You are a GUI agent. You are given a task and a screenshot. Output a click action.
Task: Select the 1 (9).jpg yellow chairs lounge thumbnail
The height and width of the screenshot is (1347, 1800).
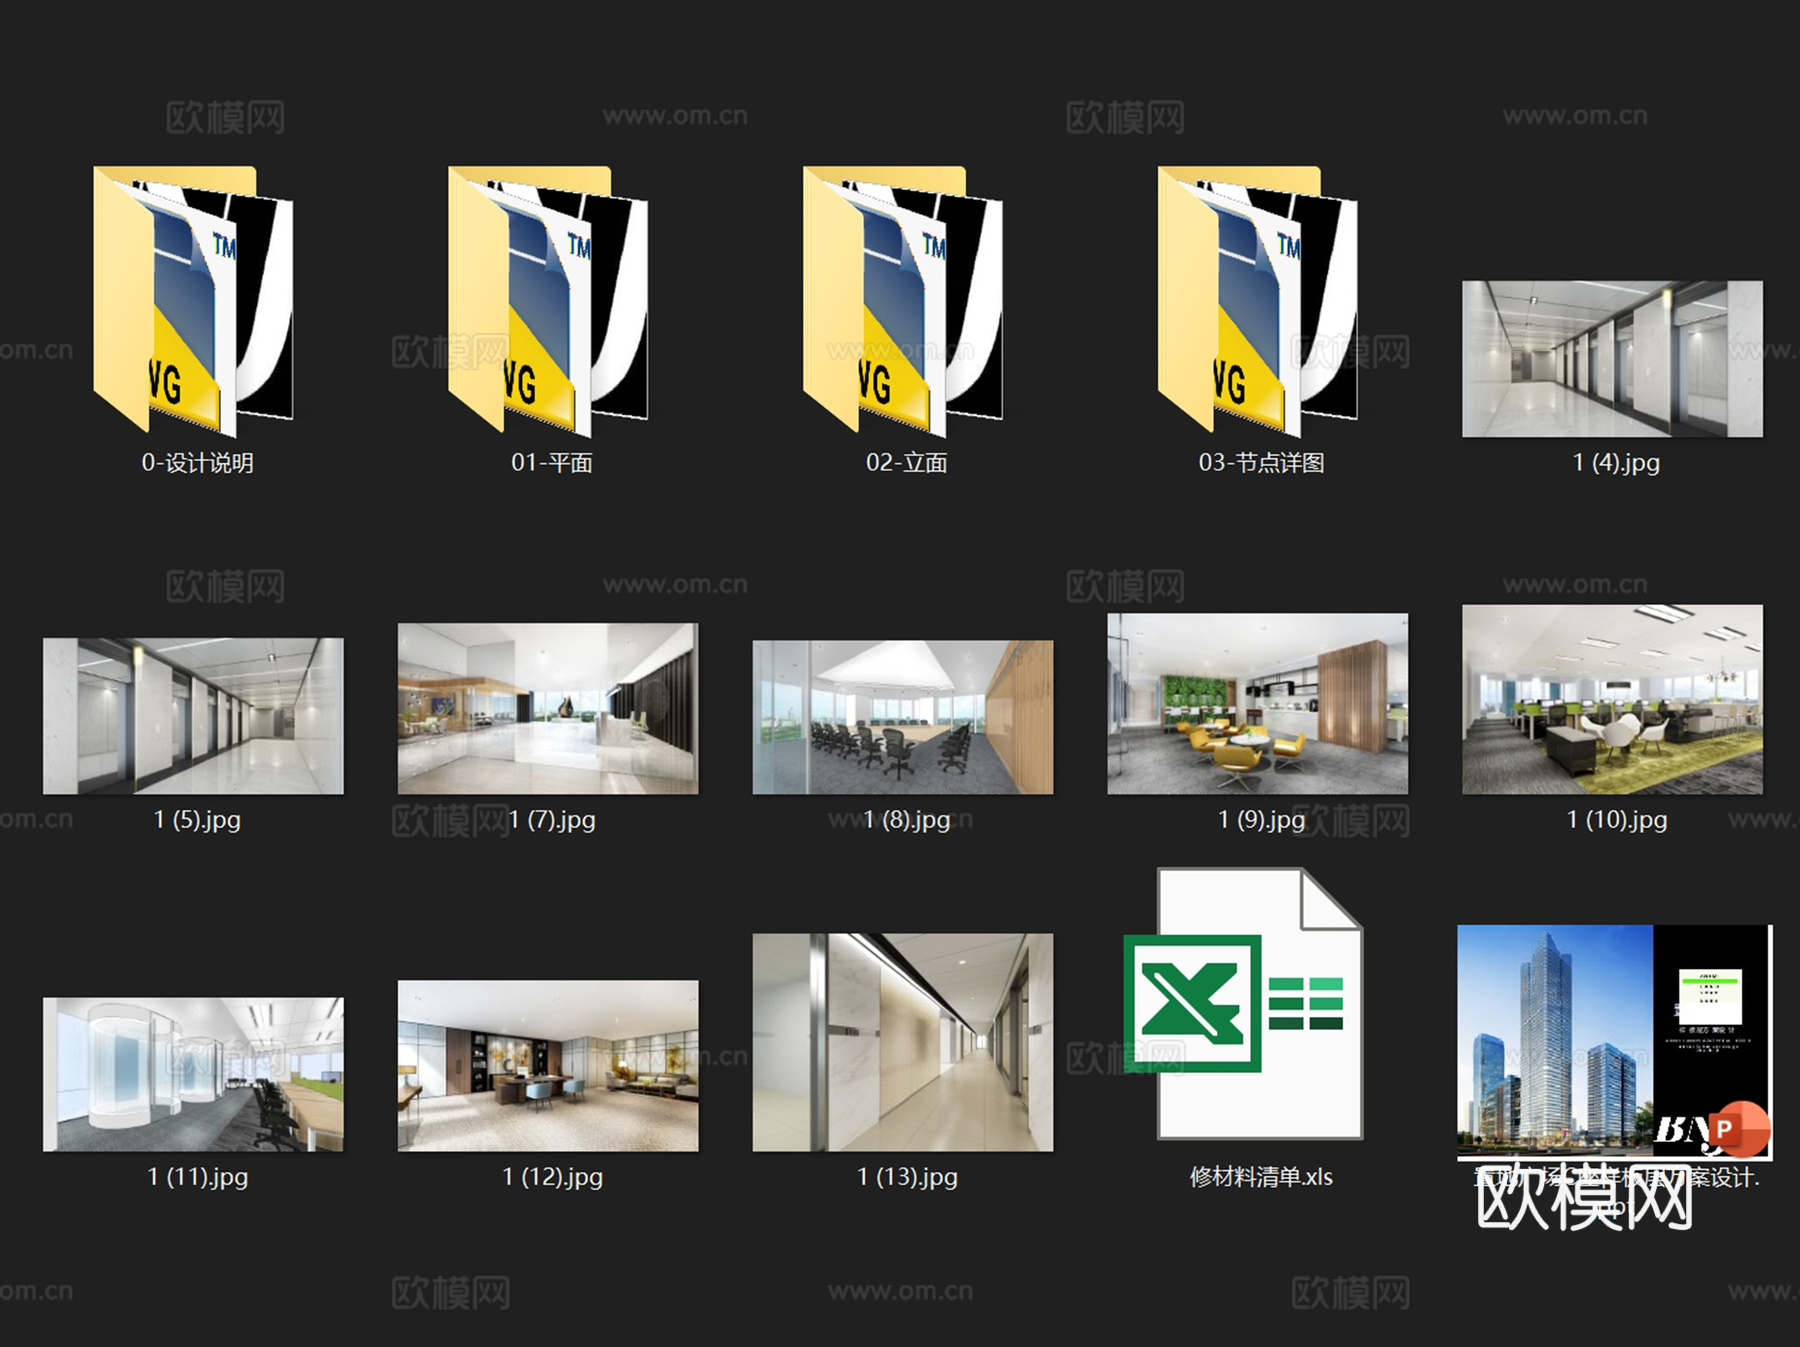[x=1258, y=704]
